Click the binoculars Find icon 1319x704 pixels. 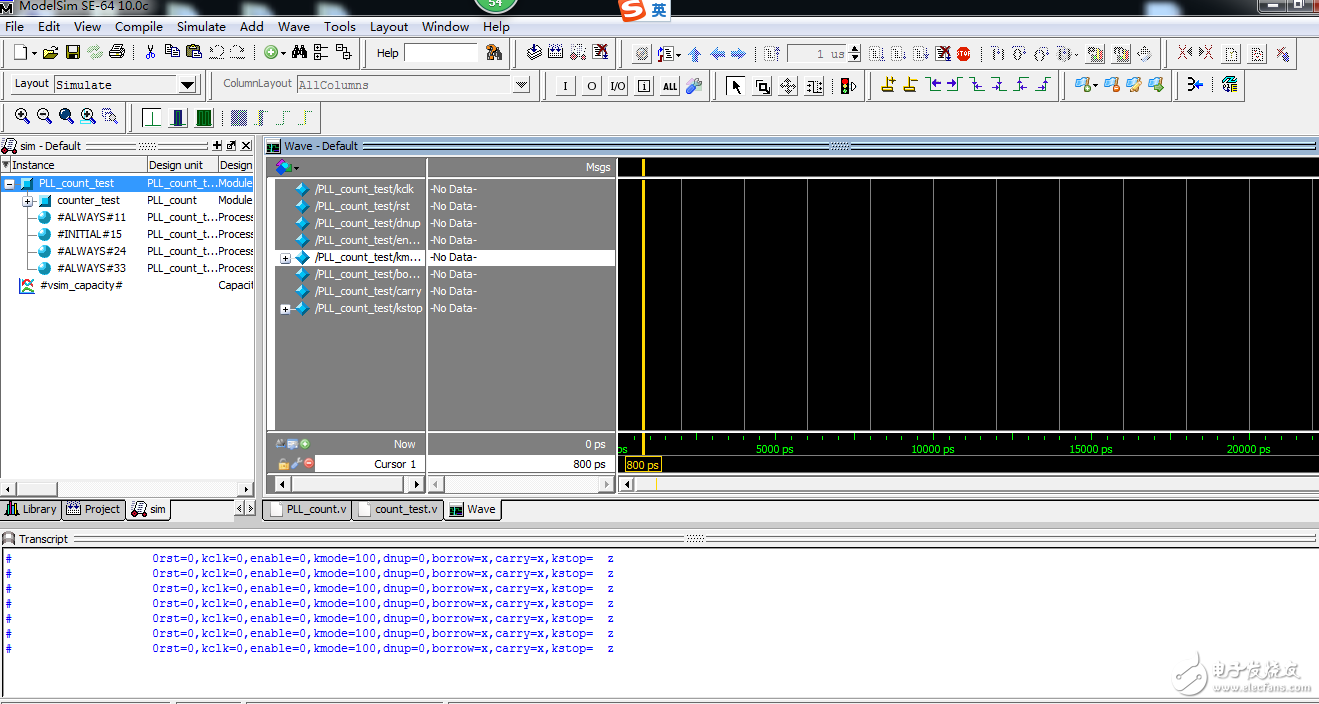click(x=298, y=52)
